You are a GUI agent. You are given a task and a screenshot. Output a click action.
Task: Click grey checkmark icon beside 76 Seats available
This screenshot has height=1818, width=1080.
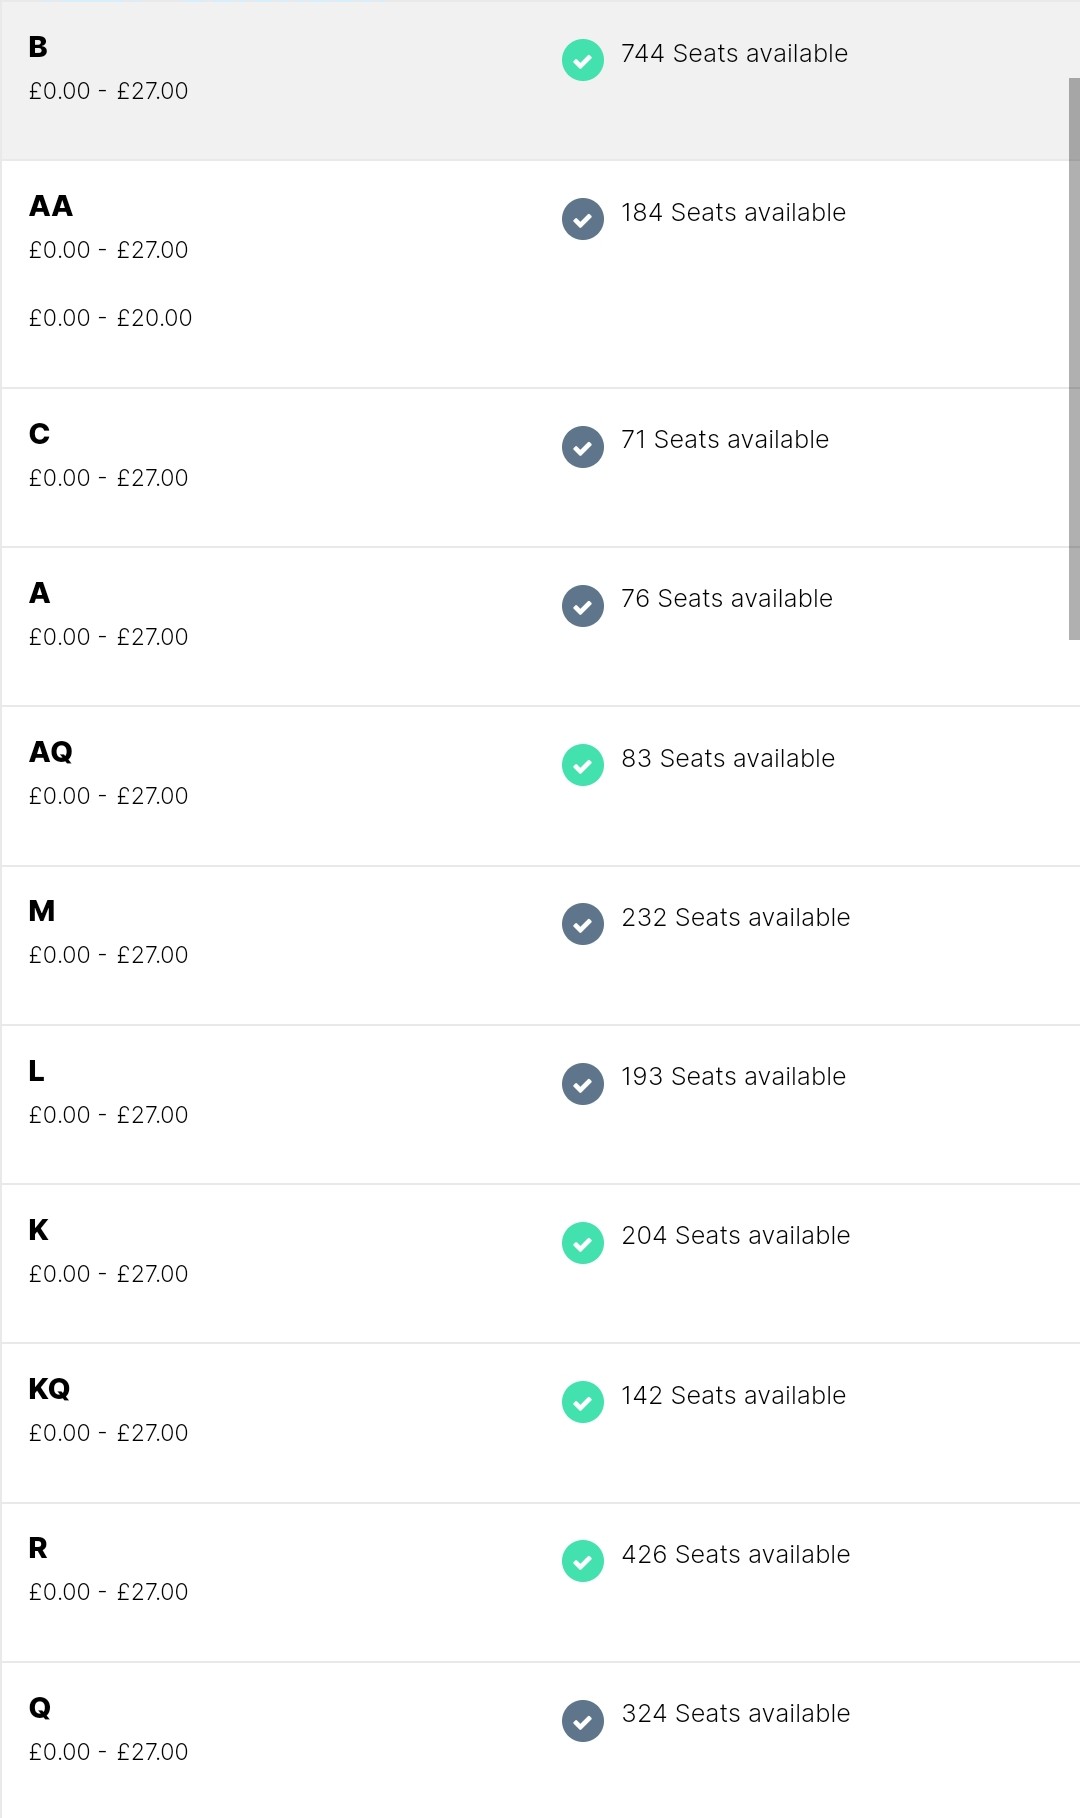(x=583, y=606)
